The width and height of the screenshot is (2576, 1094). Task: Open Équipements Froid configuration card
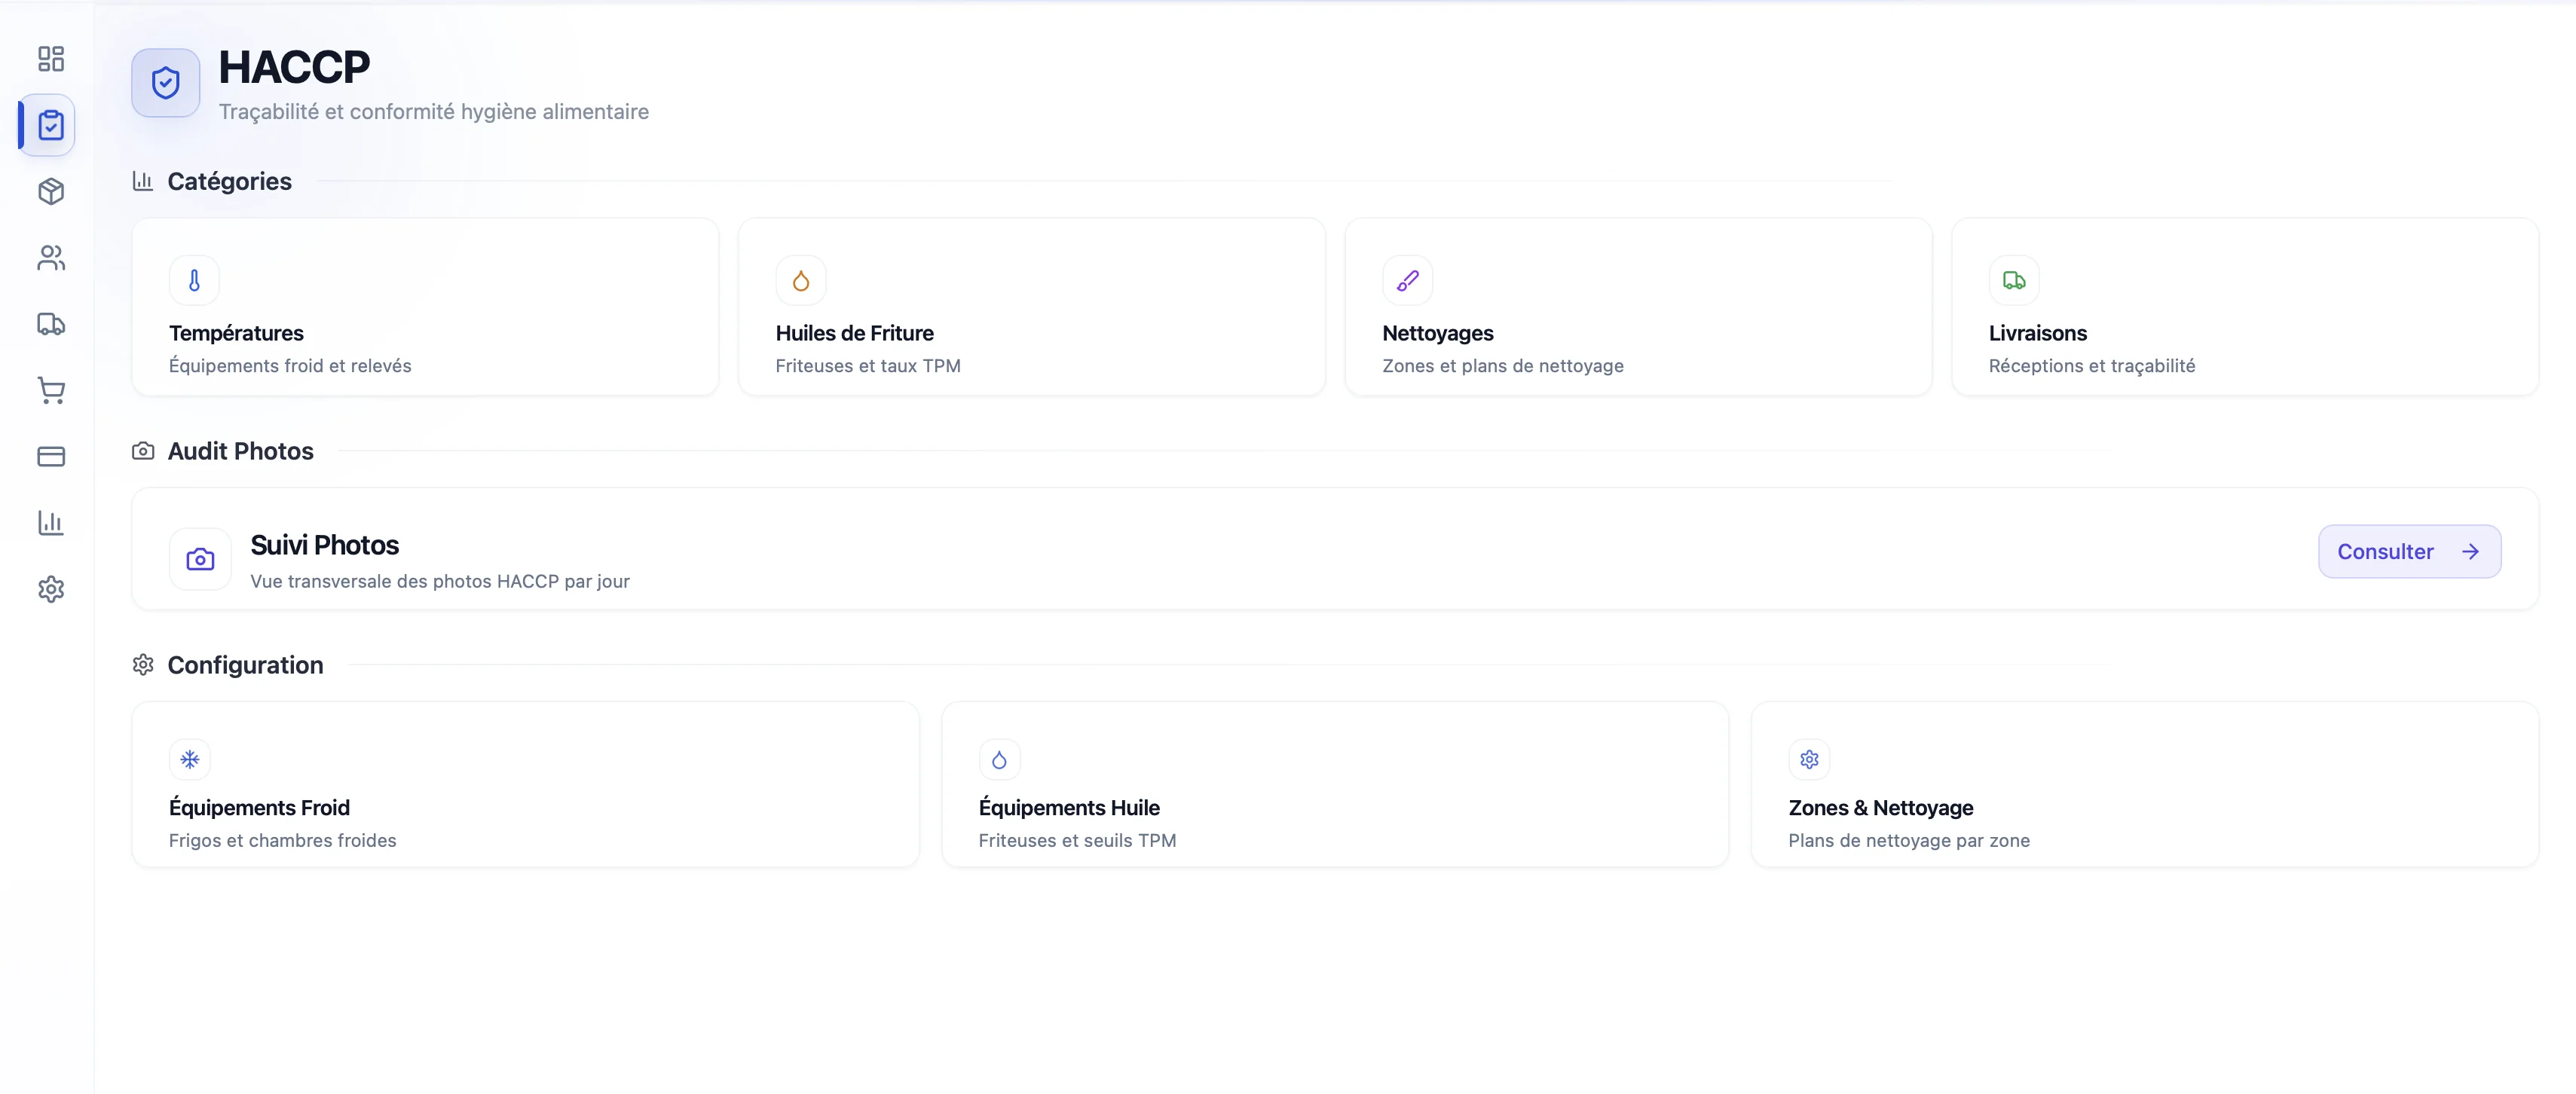click(524, 784)
